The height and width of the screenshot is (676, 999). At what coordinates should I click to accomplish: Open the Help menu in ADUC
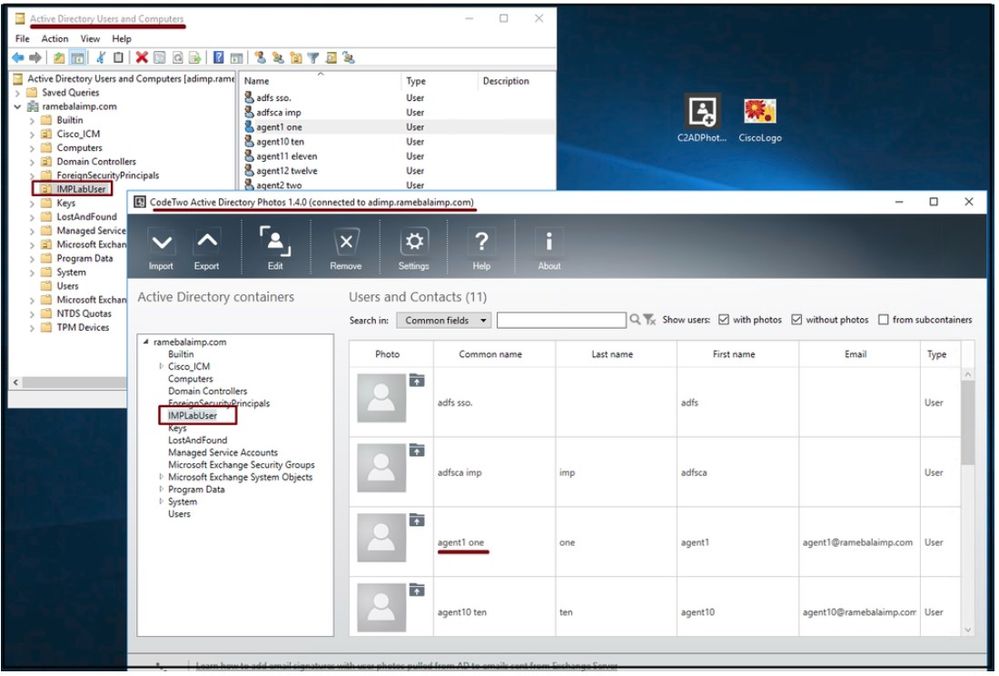pos(122,39)
